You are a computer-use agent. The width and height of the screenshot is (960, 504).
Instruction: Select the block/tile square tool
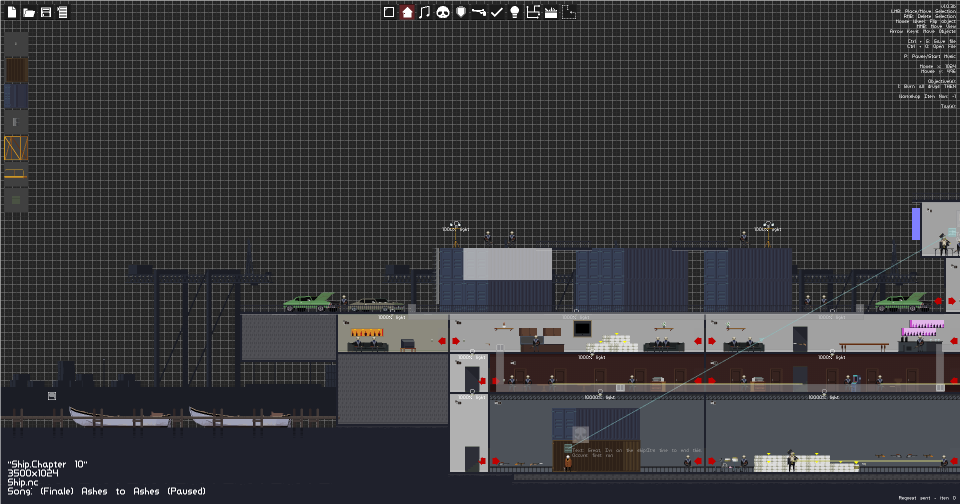389,12
